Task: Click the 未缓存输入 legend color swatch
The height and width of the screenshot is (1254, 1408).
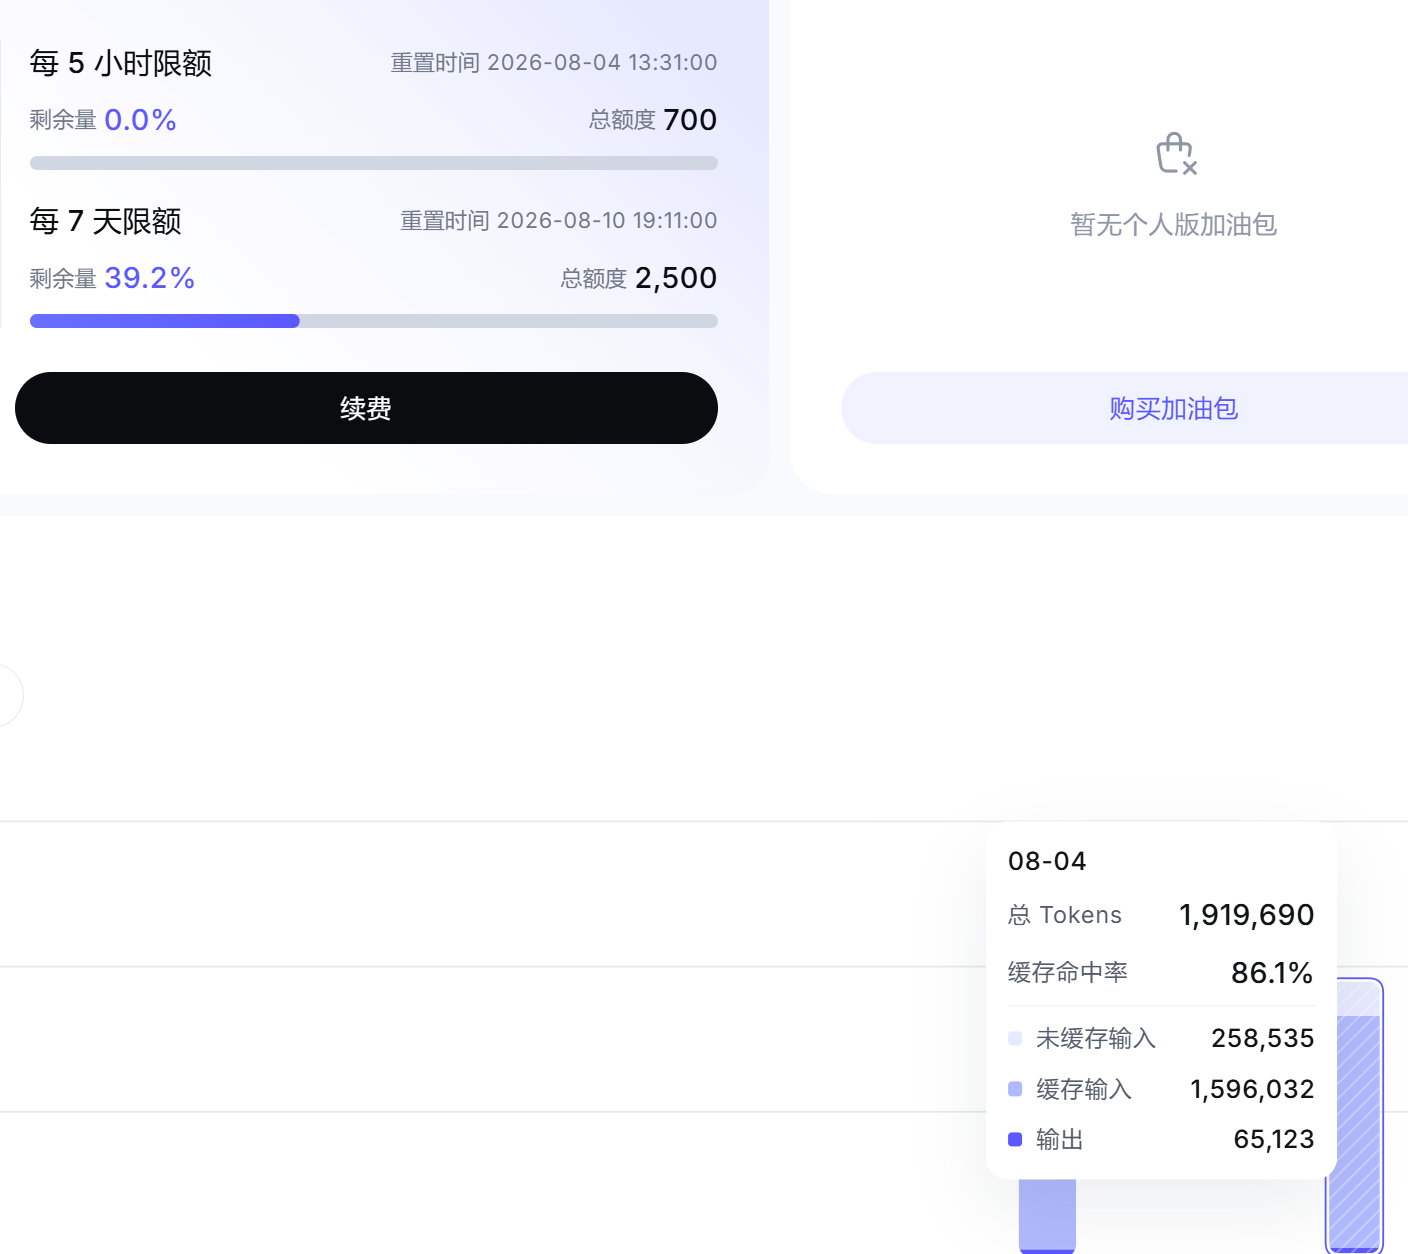Action: click(x=1015, y=1038)
